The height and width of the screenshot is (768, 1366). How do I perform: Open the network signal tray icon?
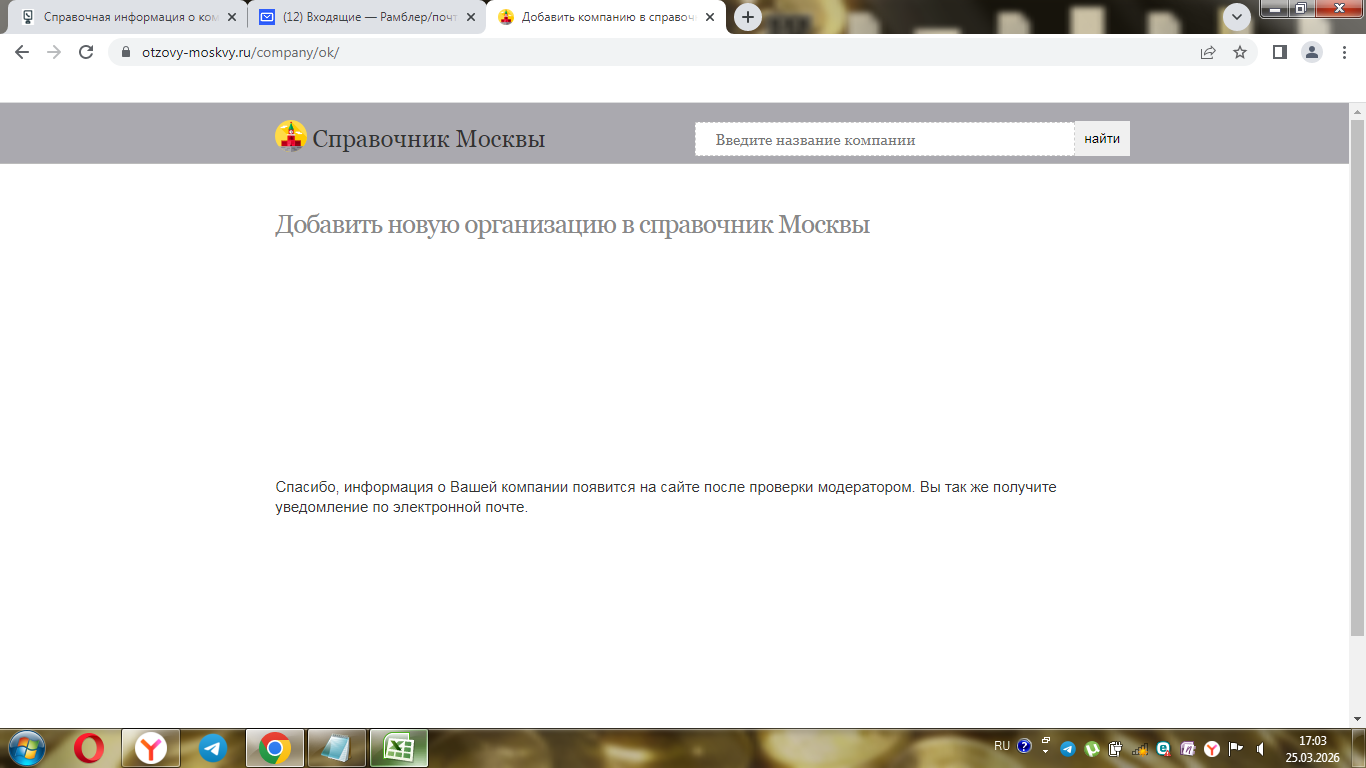[1140, 748]
